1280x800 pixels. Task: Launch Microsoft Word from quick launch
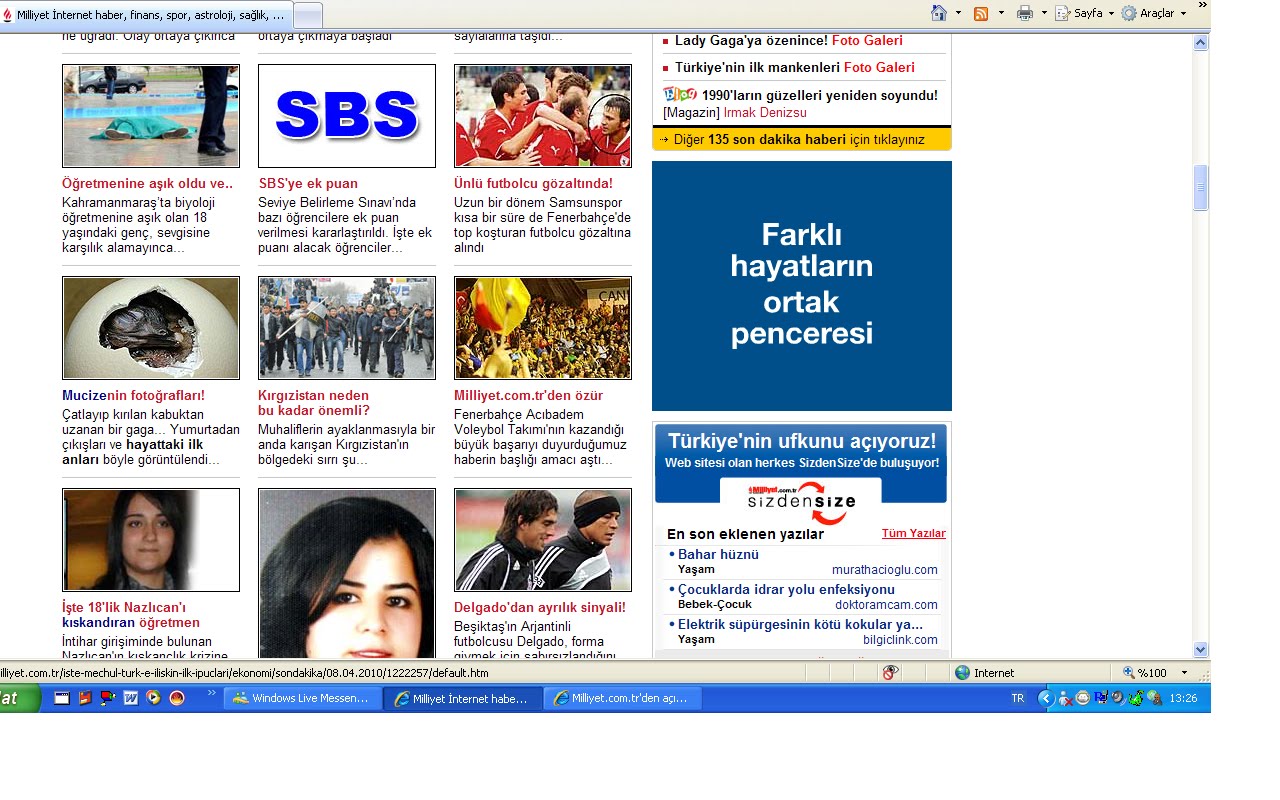coord(130,698)
